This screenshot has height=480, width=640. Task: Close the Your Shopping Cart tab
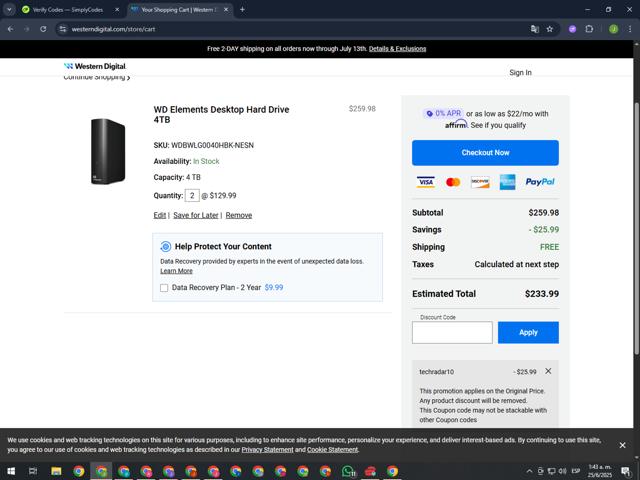[x=226, y=9]
